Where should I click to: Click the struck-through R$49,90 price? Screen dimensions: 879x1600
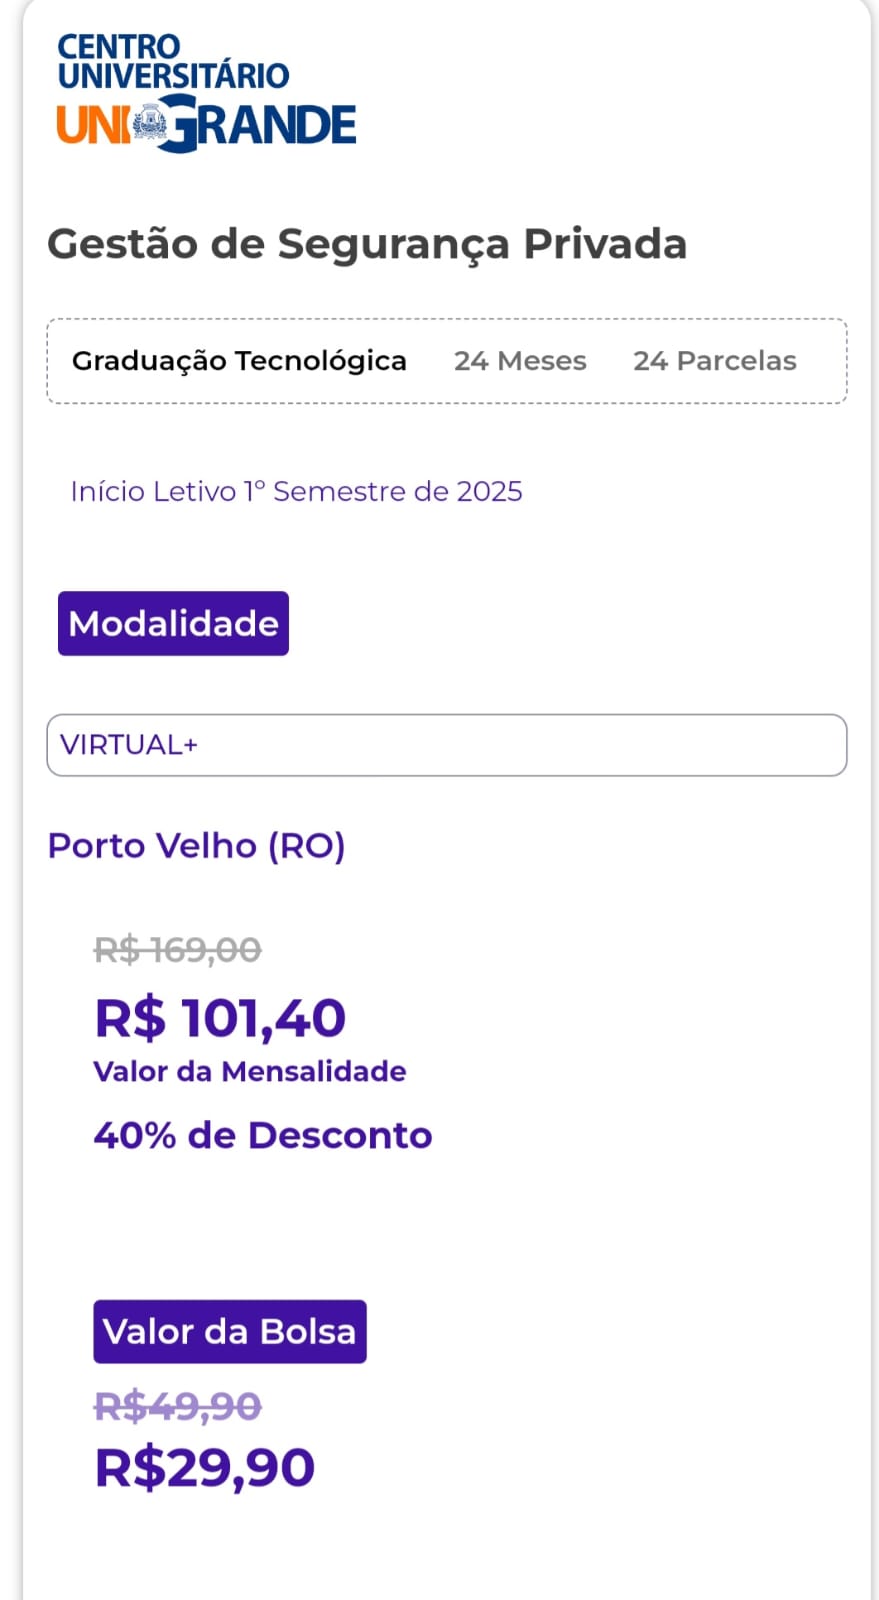[178, 1406]
